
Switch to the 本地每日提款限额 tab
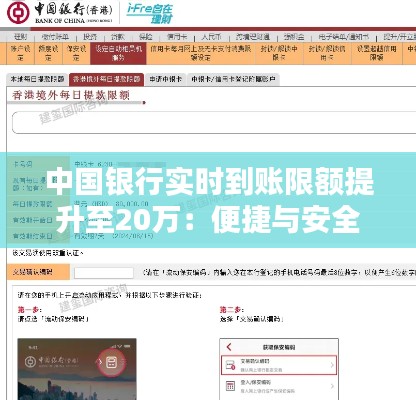[x=37, y=79]
